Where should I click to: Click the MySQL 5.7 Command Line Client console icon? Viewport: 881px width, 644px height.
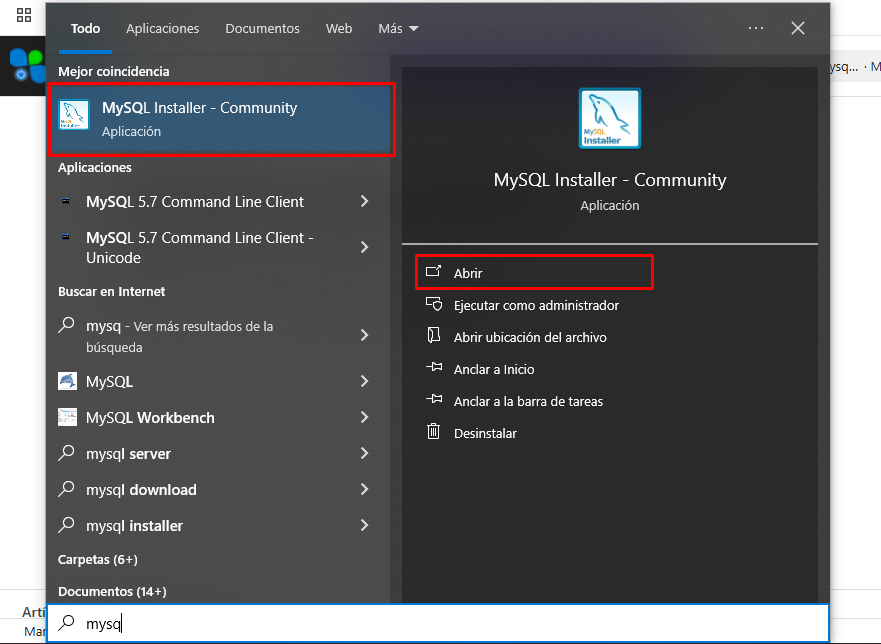(66, 201)
